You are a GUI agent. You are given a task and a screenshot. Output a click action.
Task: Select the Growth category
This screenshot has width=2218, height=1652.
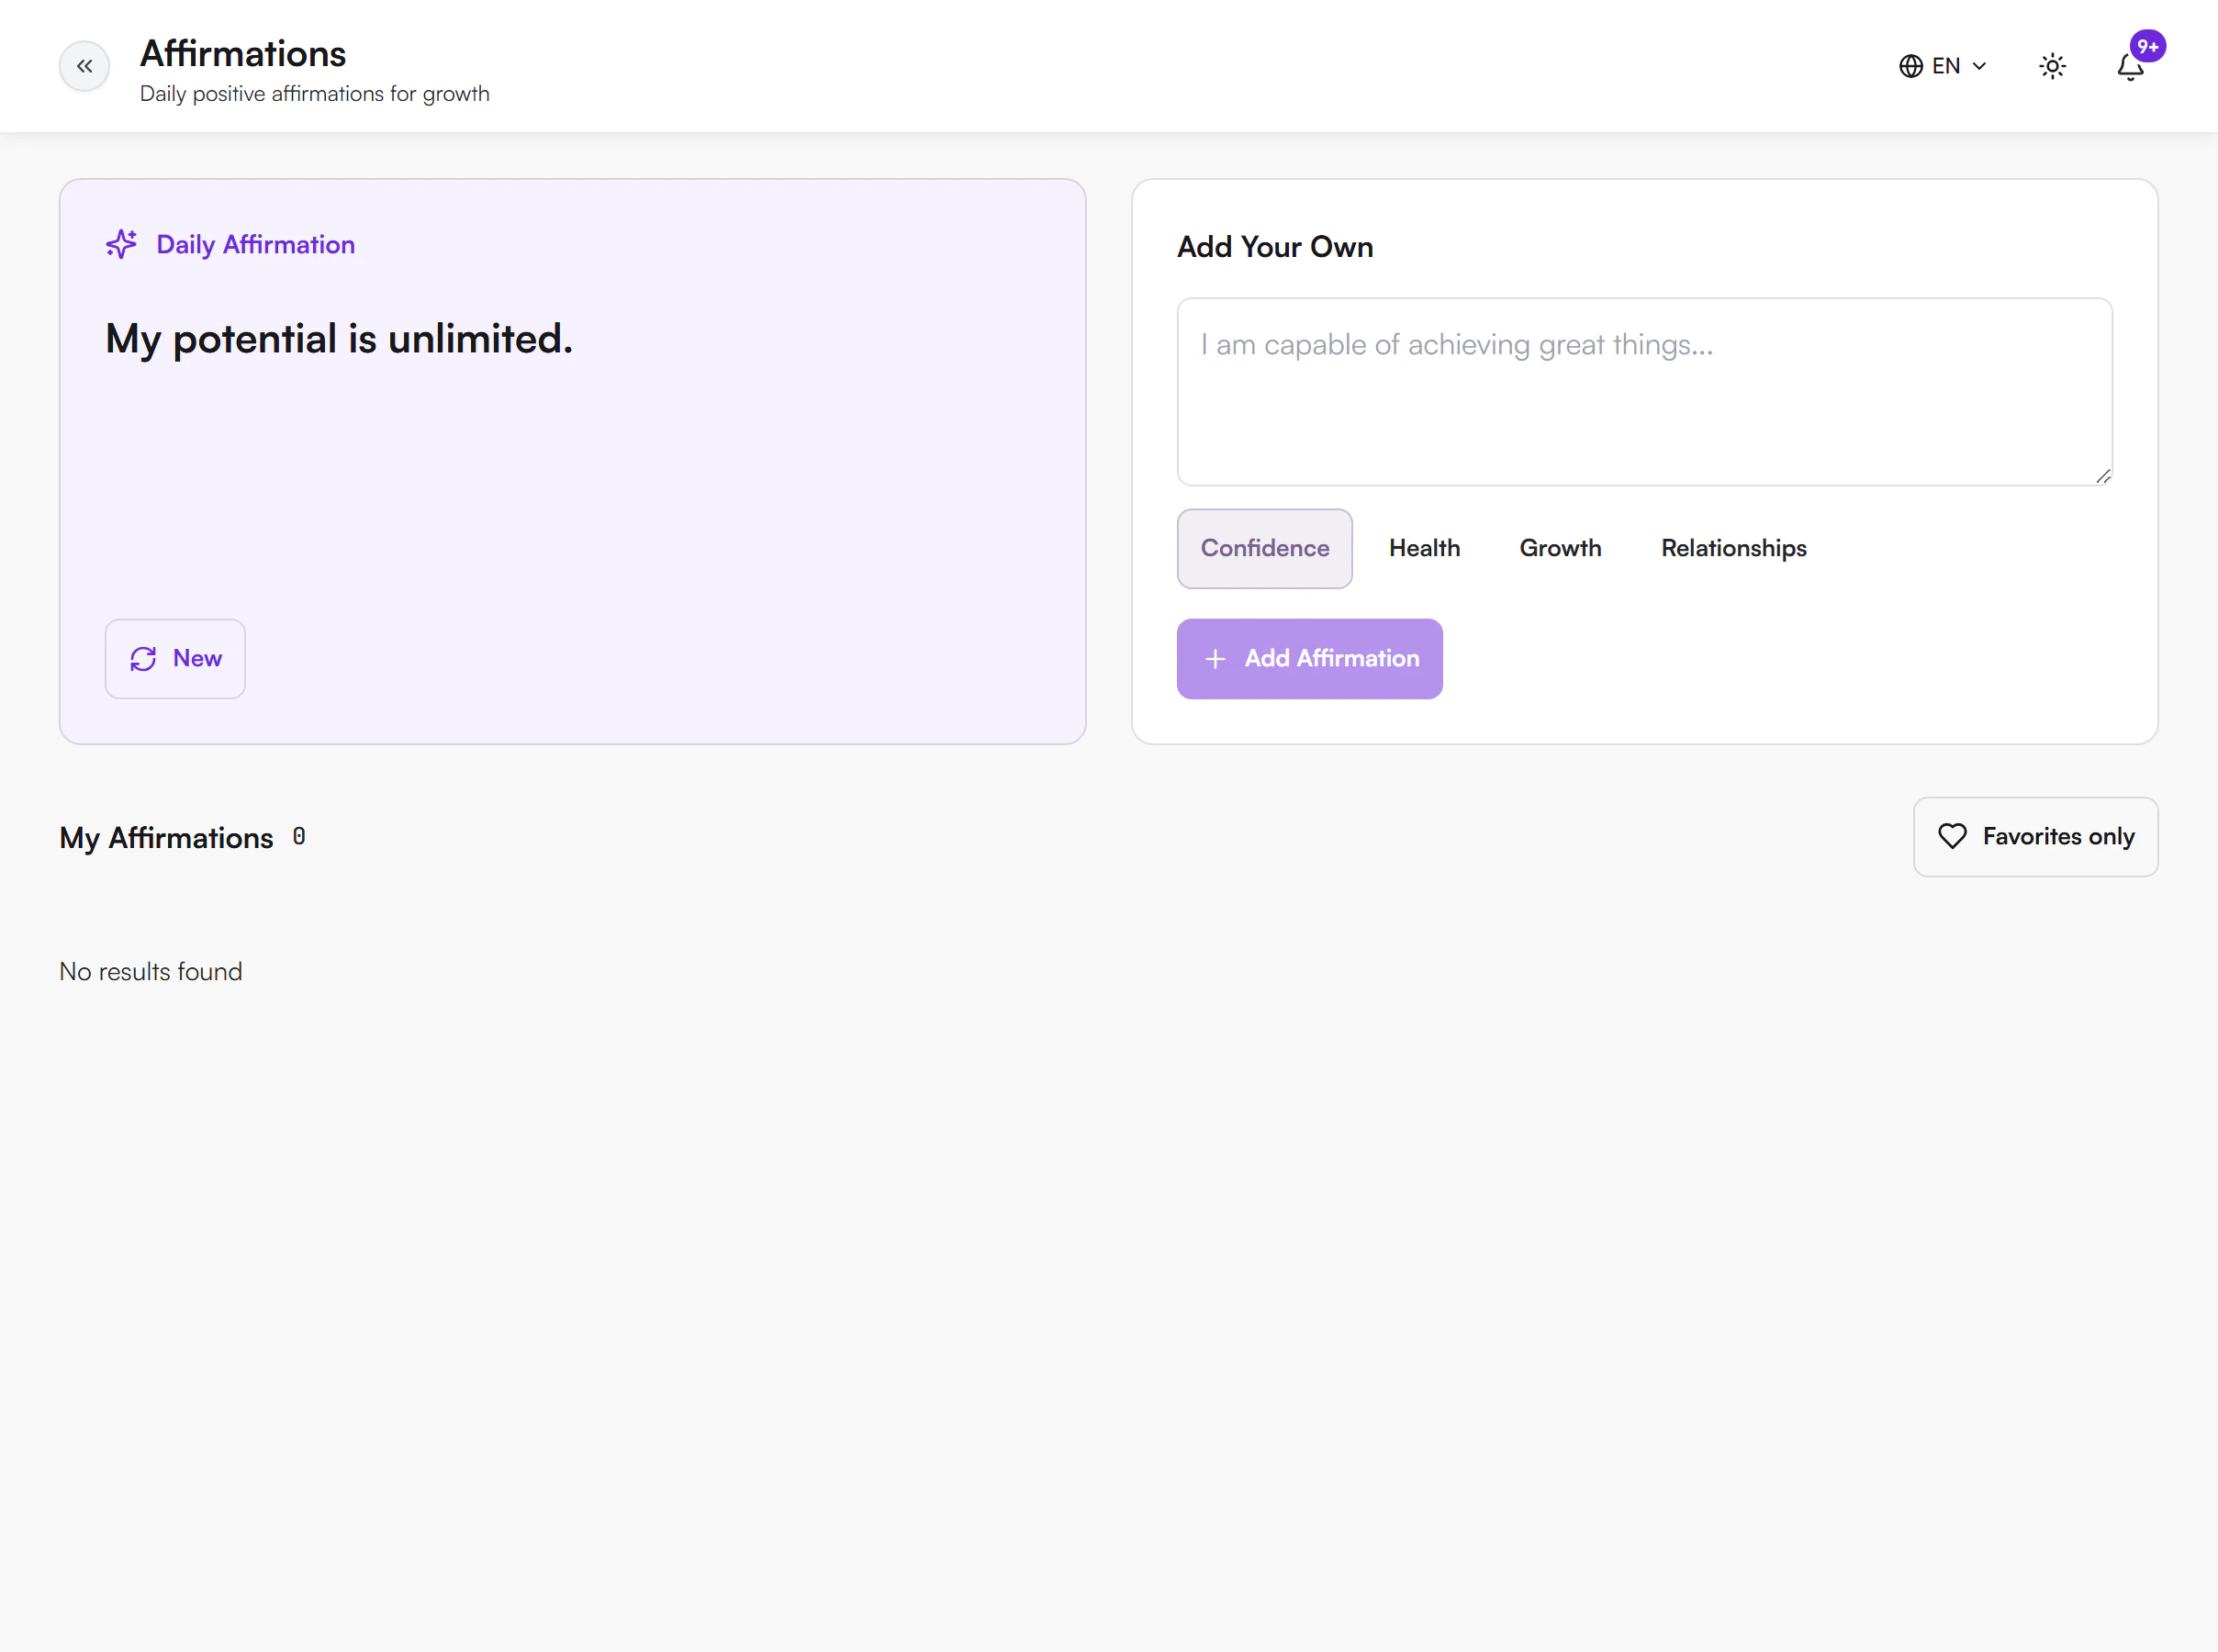coord(1560,548)
